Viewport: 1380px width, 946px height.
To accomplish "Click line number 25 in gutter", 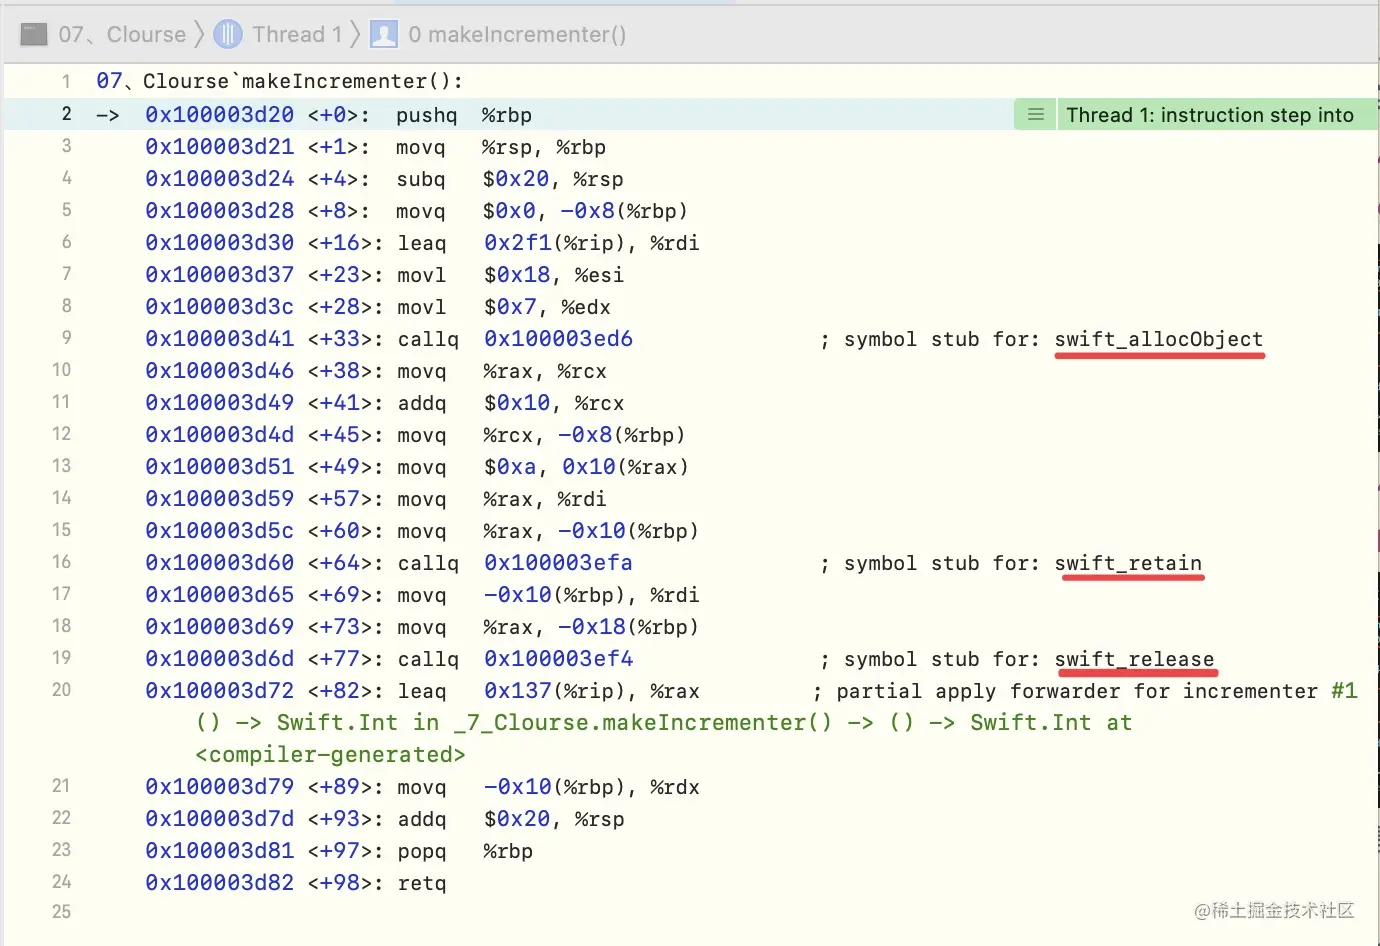I will coord(61,912).
